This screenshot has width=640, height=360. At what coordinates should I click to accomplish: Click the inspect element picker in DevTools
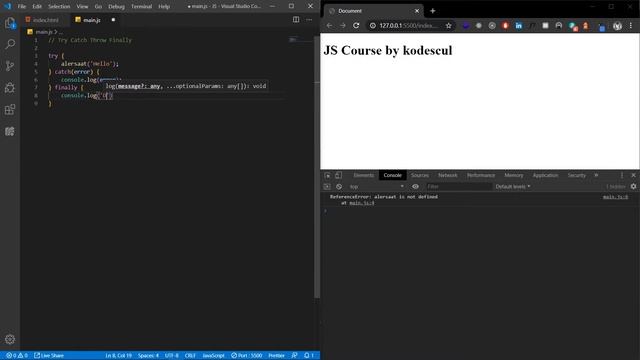coord(327,175)
